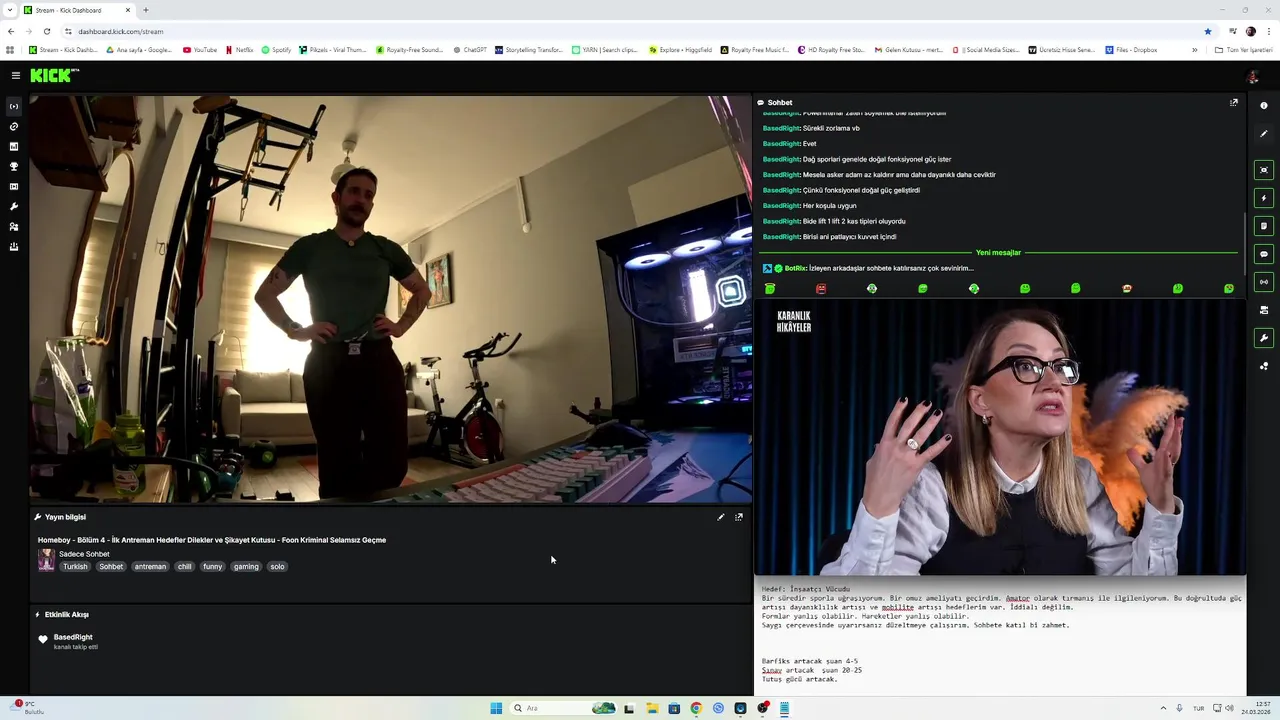
Task: Click the stacked layers icon in right sidebar
Action: (x=1264, y=310)
